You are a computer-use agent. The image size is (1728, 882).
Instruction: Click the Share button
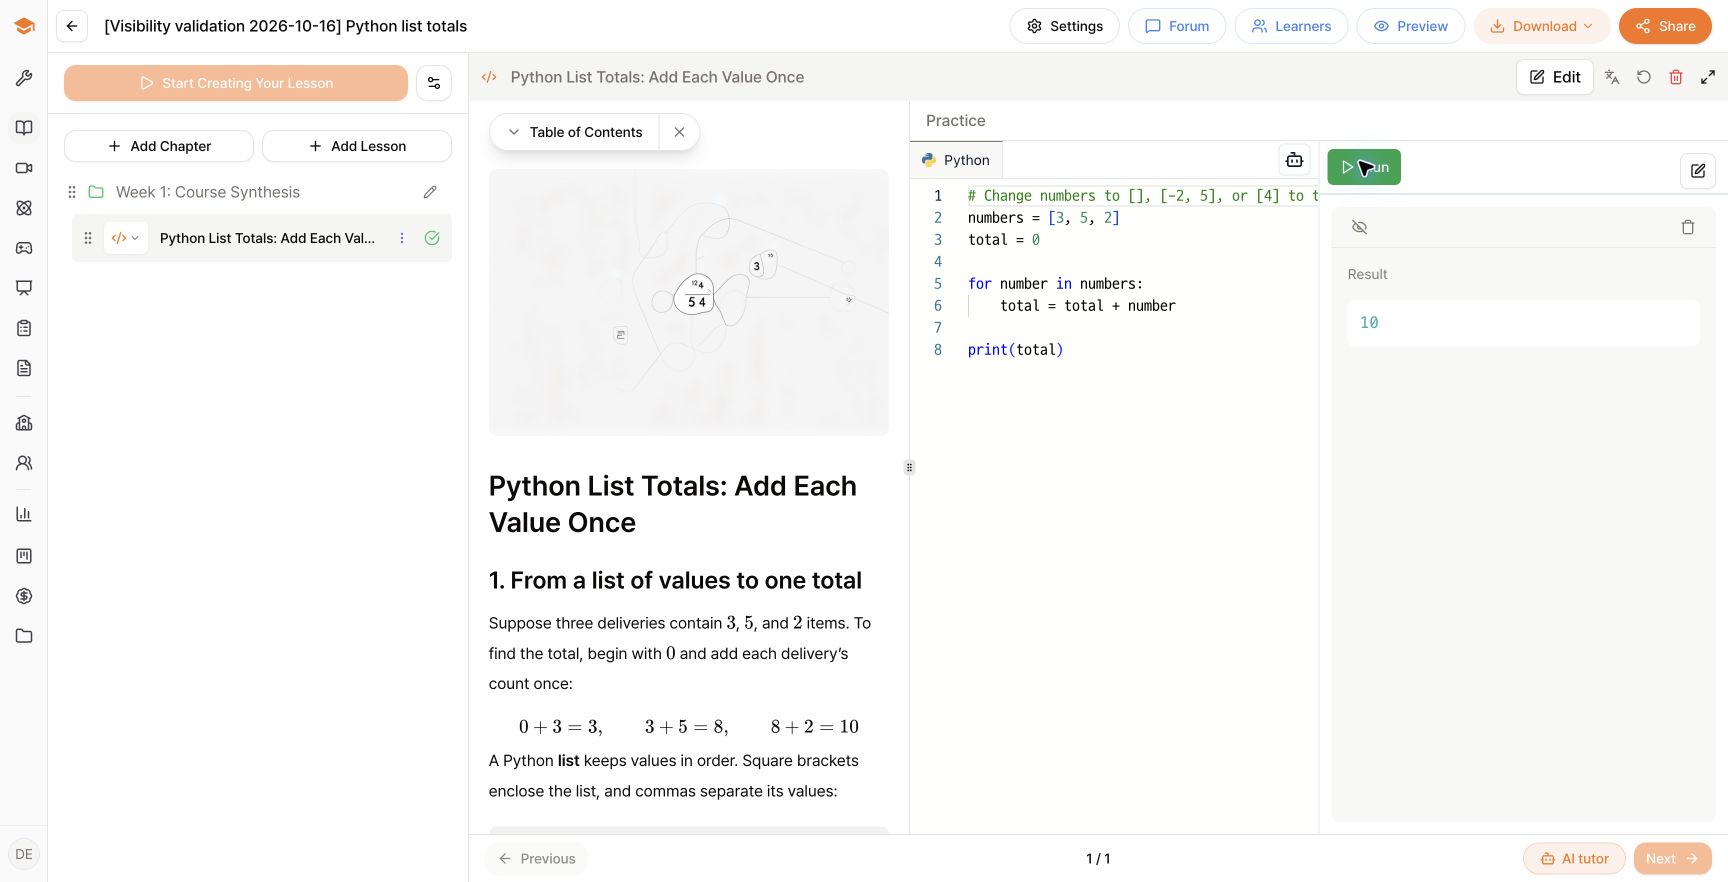(x=1665, y=26)
